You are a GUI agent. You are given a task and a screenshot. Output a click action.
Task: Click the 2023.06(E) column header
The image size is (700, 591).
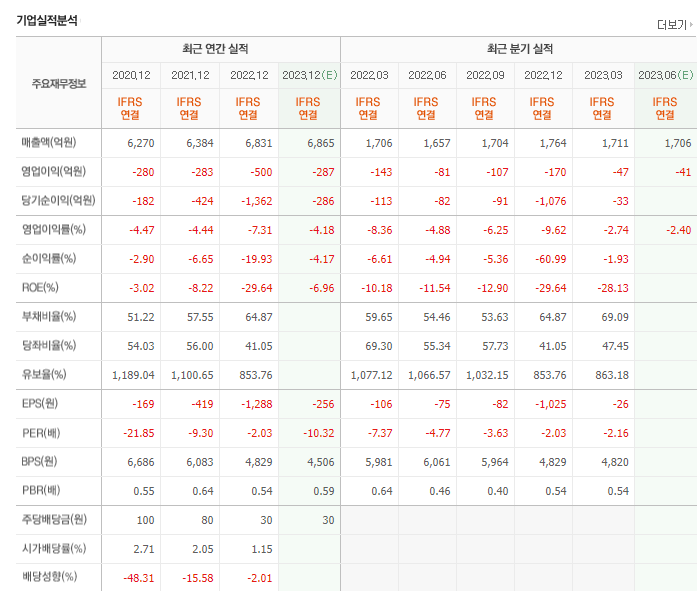[666, 75]
